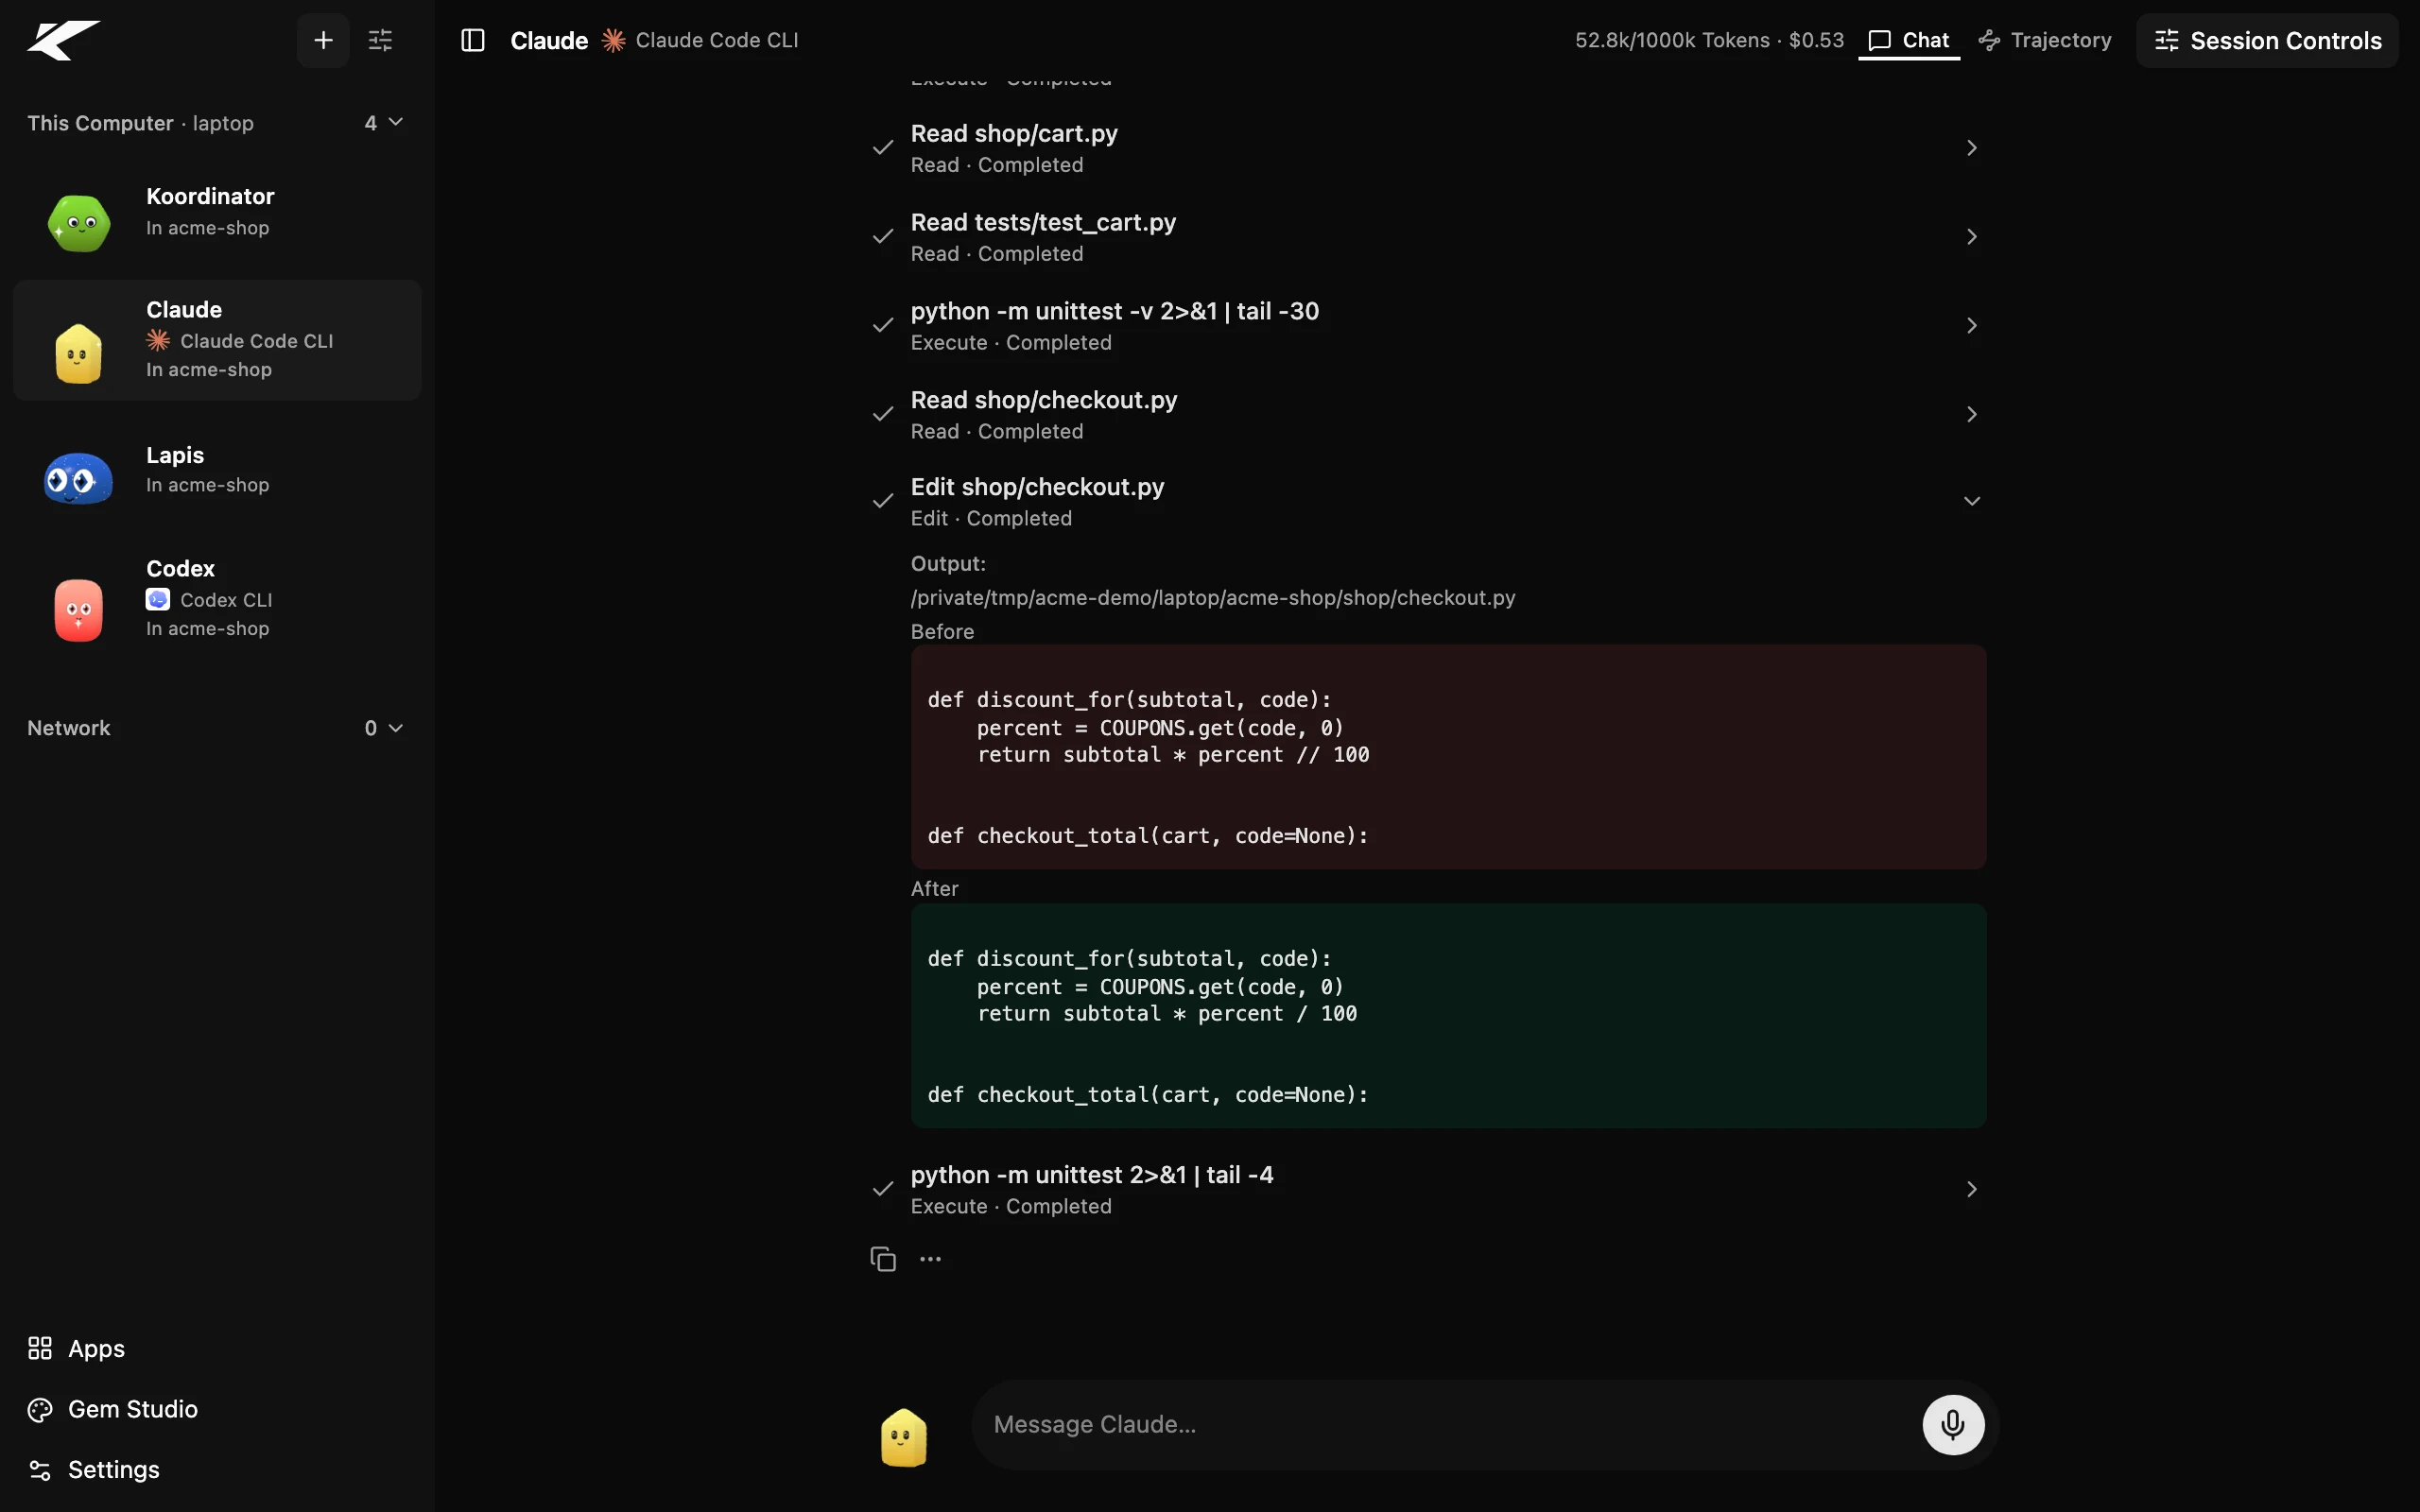Expand the Network section chevron

coord(396,728)
